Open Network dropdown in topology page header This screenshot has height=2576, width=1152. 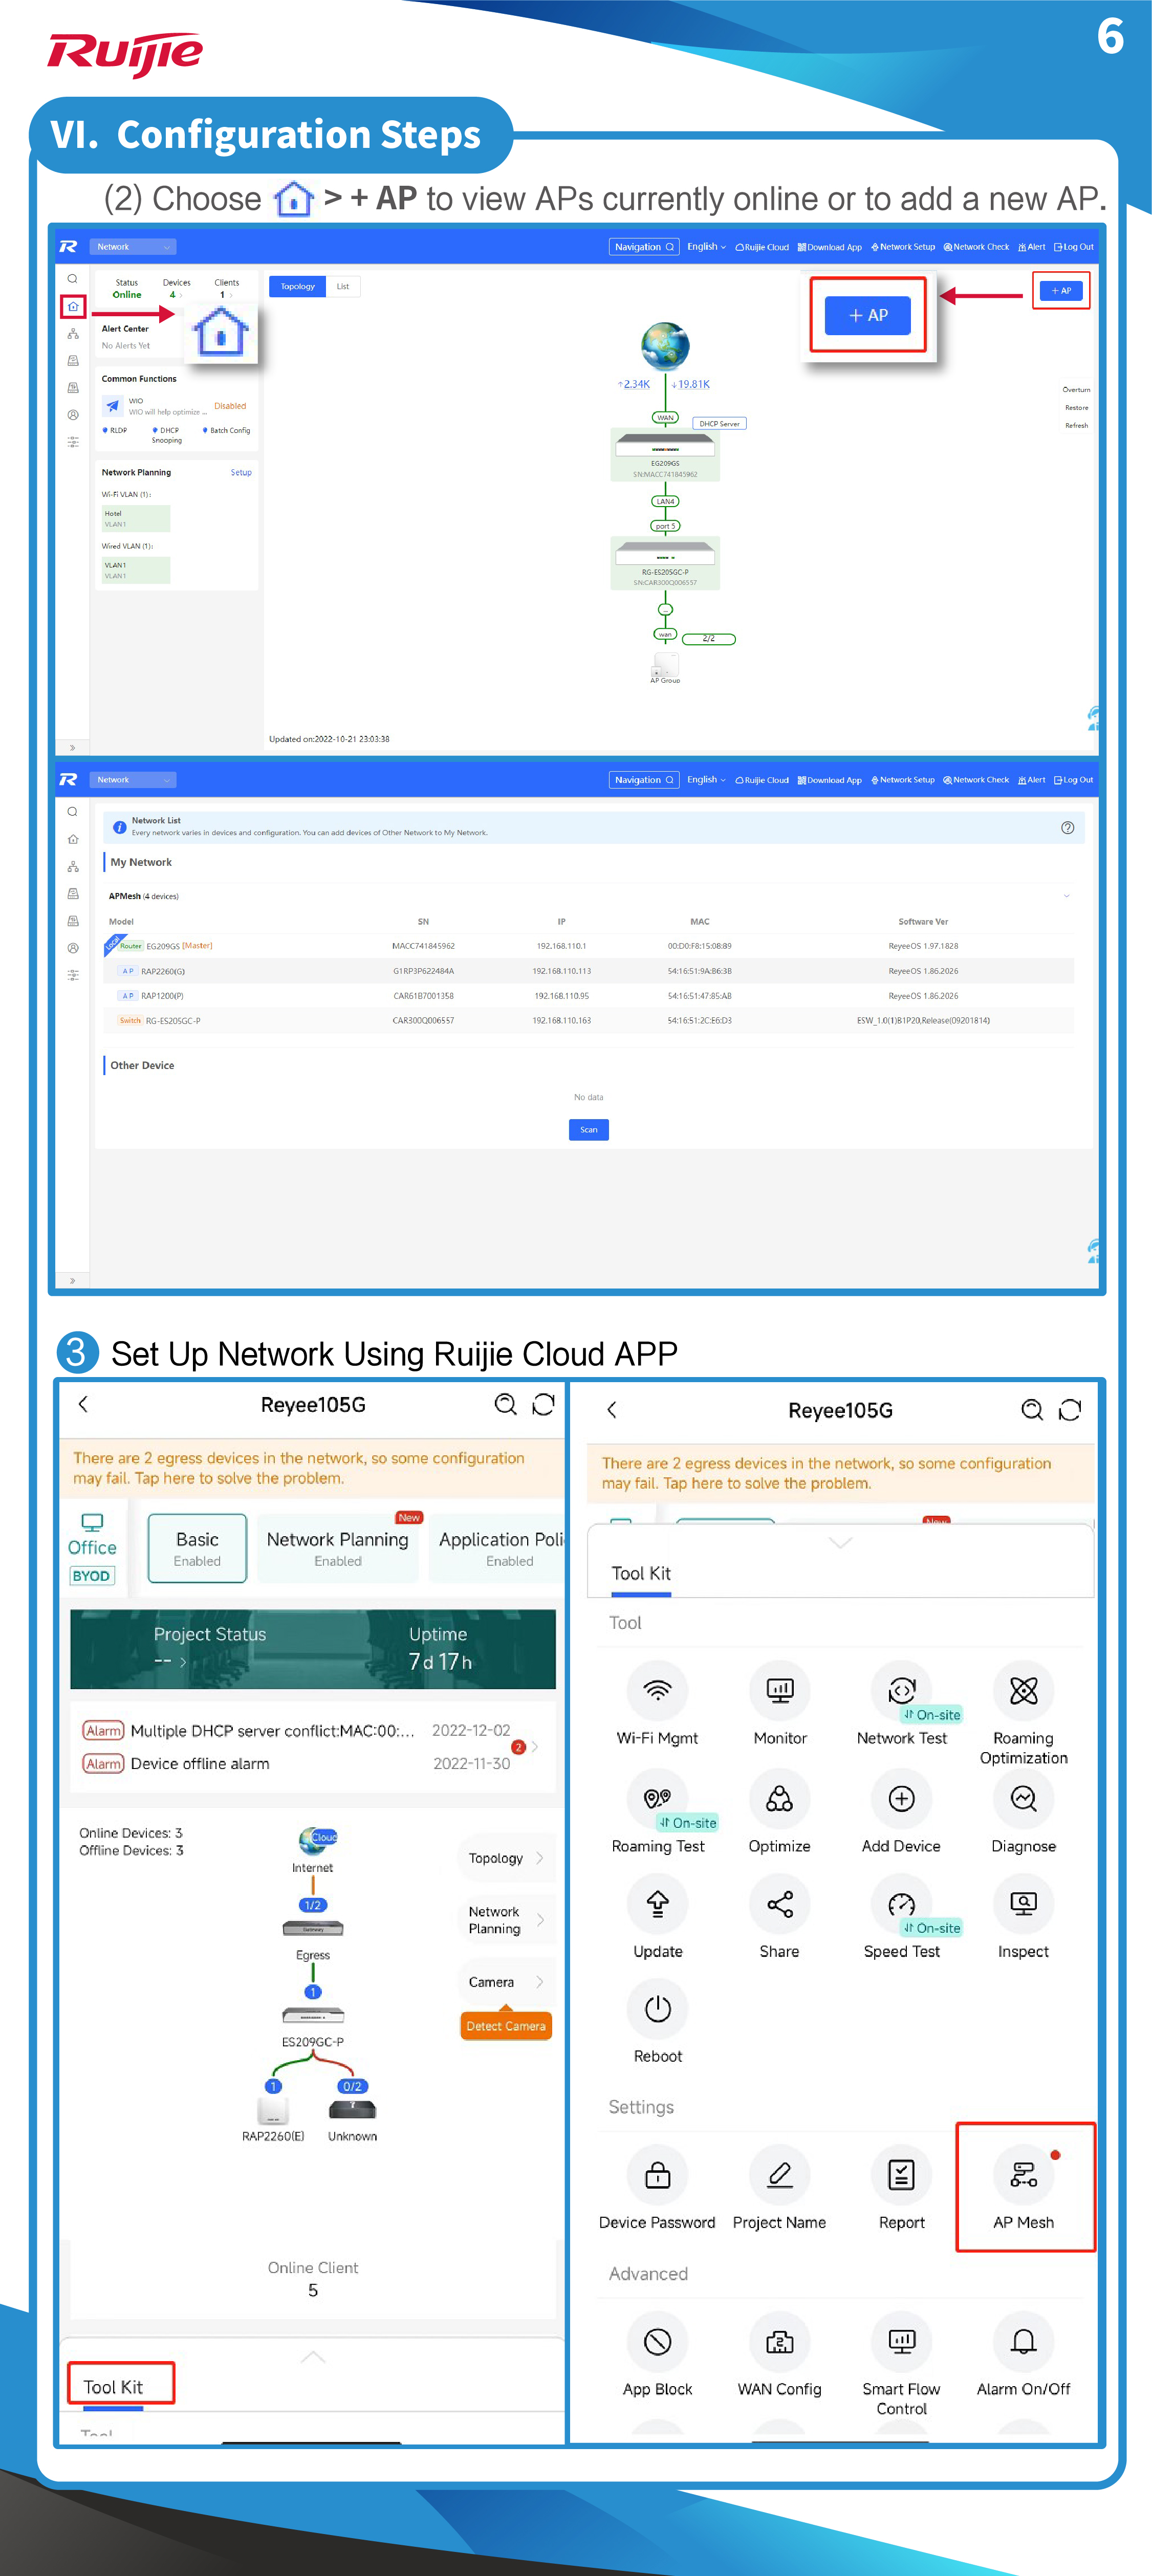click(x=133, y=247)
